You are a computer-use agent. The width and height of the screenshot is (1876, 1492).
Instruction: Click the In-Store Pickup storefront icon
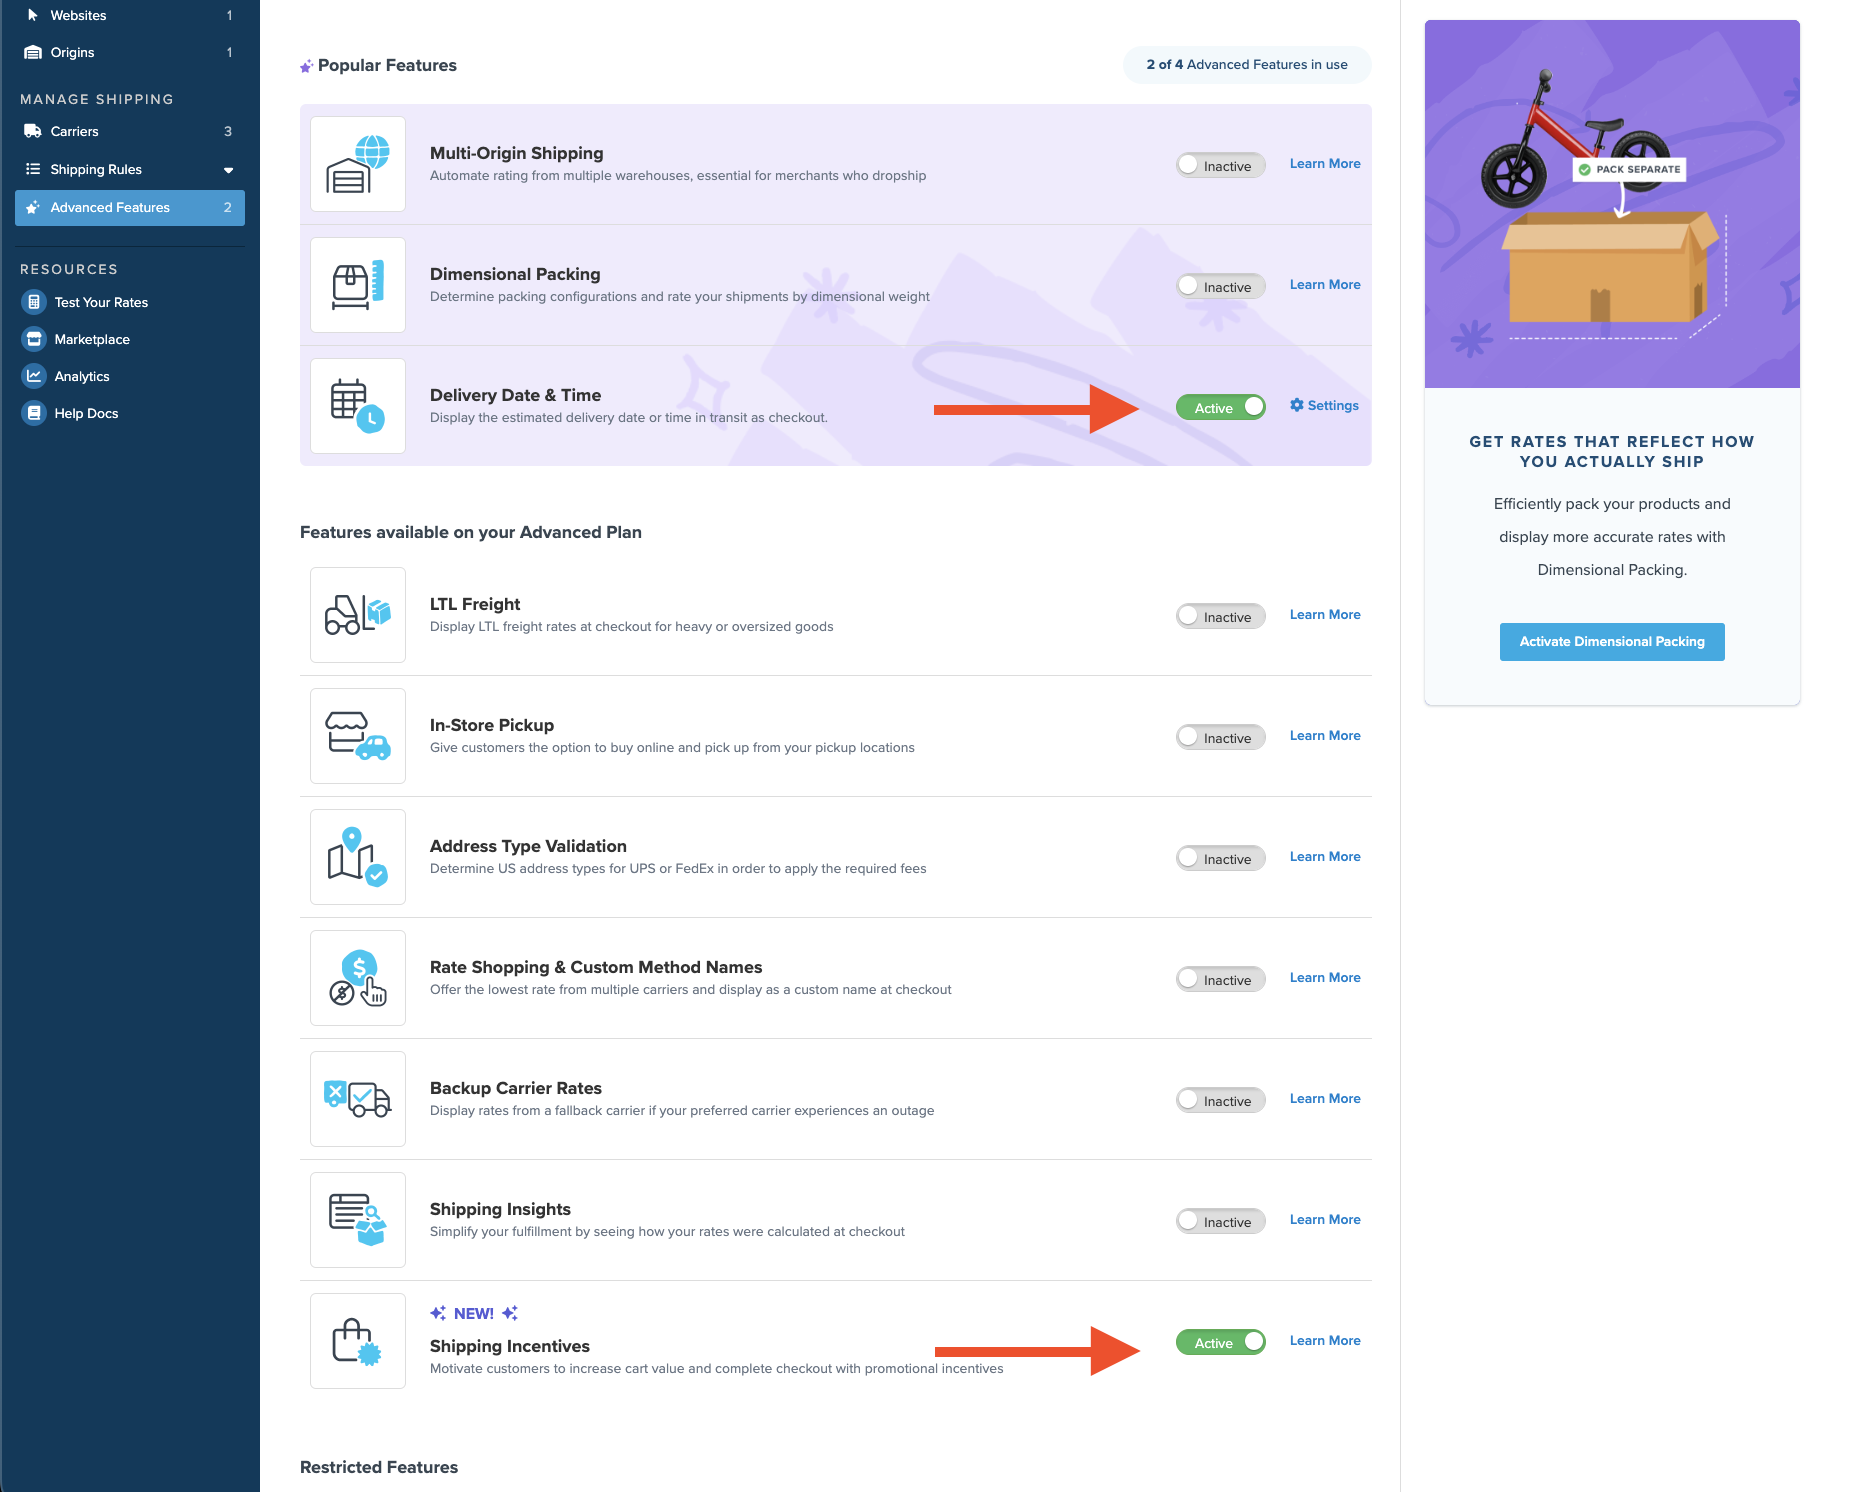point(357,736)
